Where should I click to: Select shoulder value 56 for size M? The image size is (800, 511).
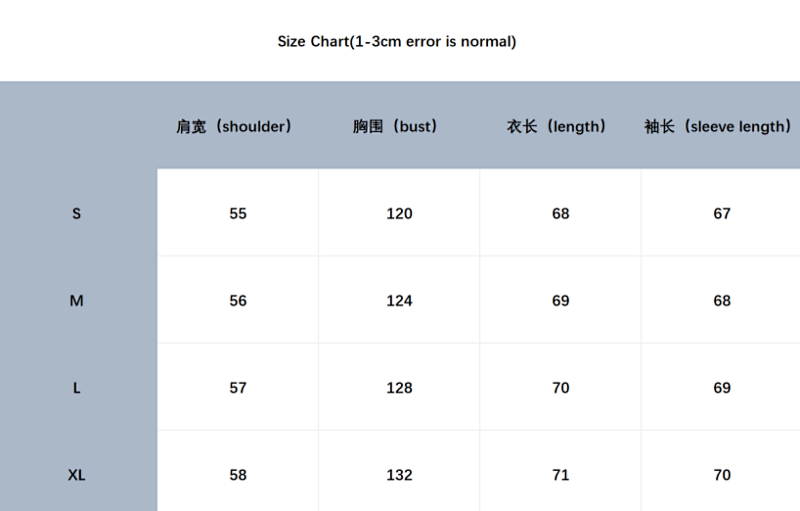tap(238, 300)
